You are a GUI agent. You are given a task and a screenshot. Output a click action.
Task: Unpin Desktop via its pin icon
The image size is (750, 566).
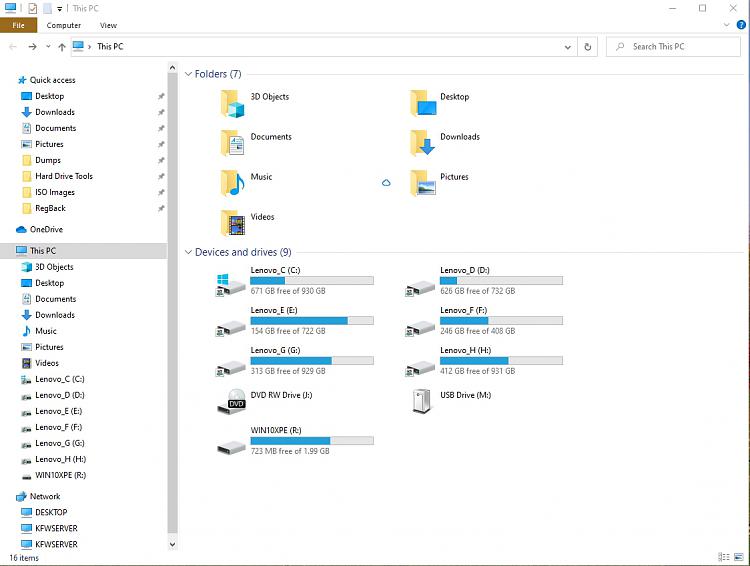point(161,96)
